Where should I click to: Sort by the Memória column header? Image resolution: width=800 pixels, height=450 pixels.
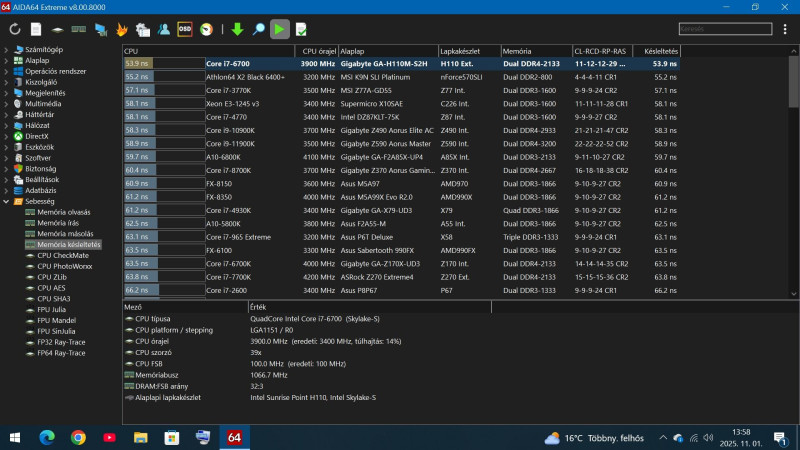pos(537,51)
